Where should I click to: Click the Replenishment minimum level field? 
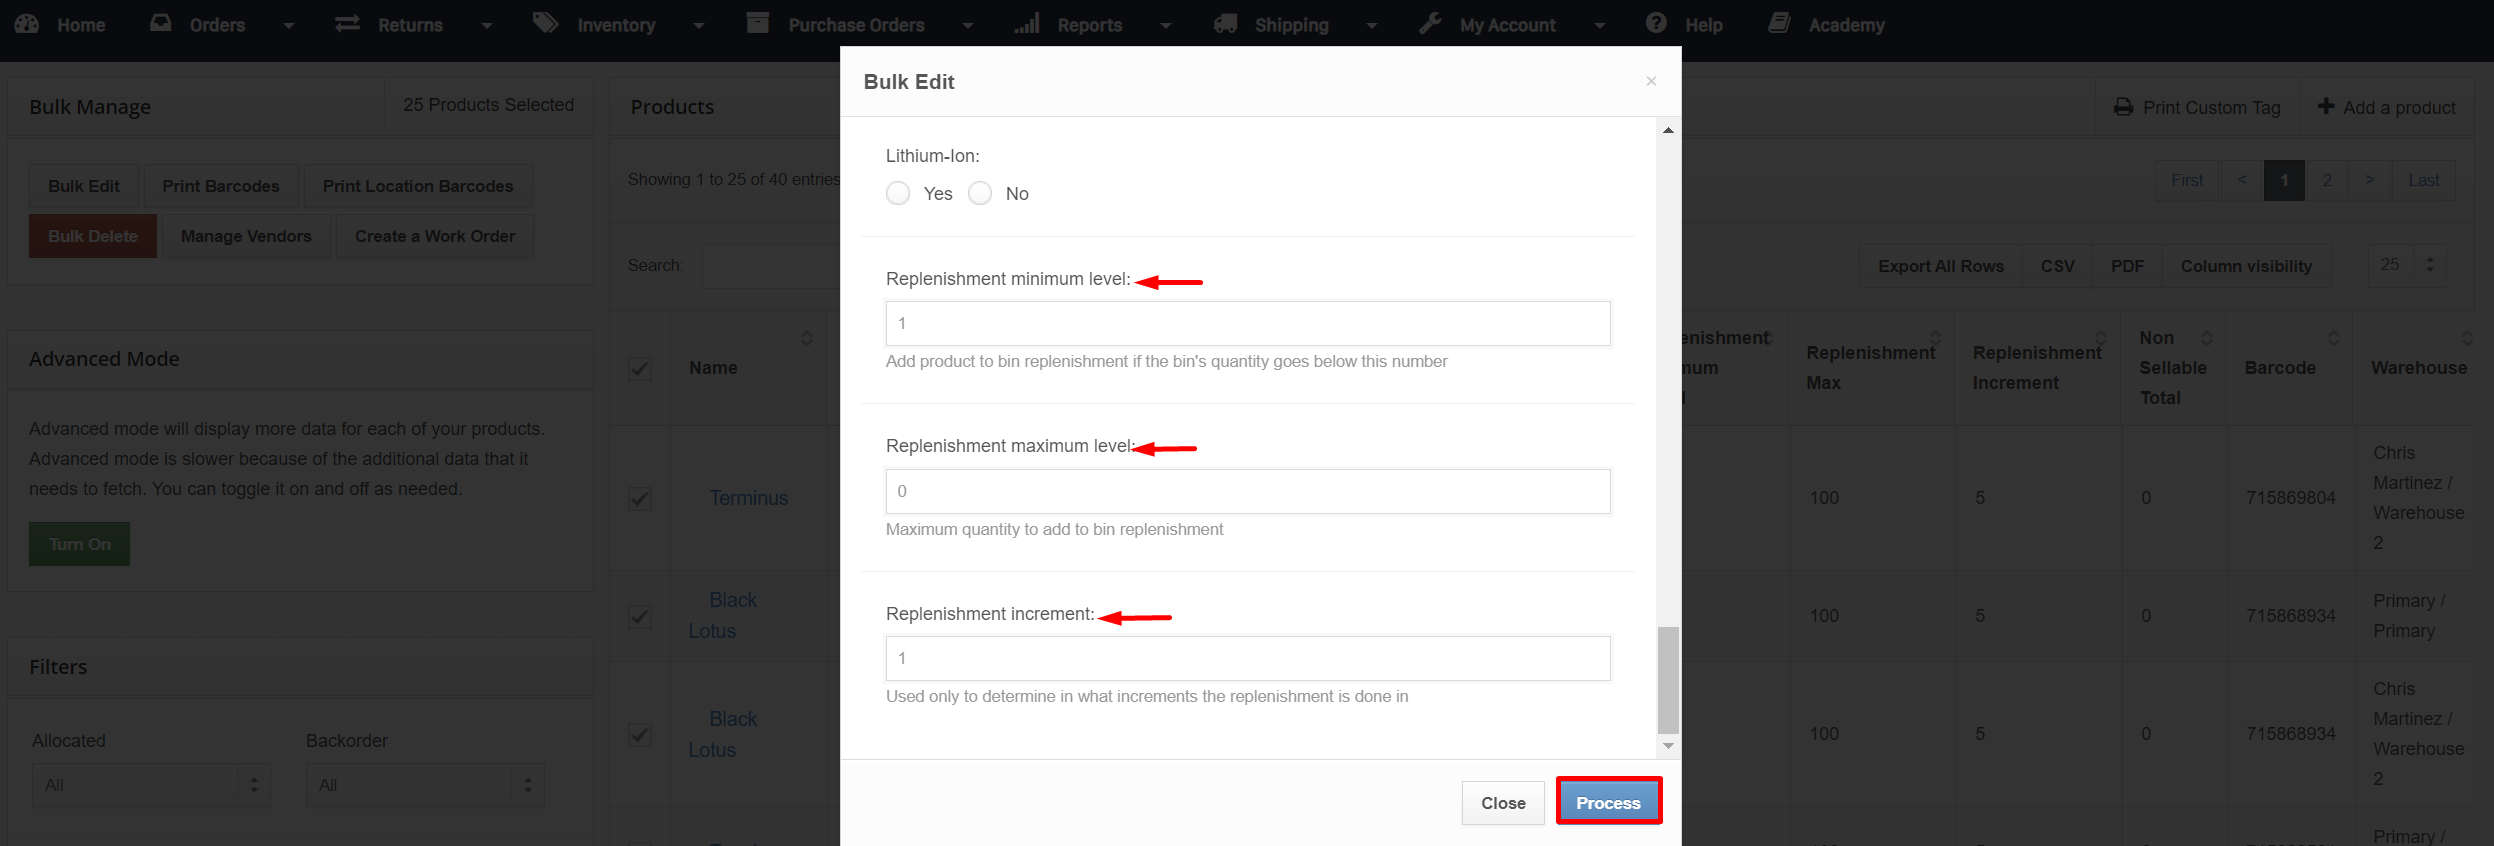click(1248, 323)
